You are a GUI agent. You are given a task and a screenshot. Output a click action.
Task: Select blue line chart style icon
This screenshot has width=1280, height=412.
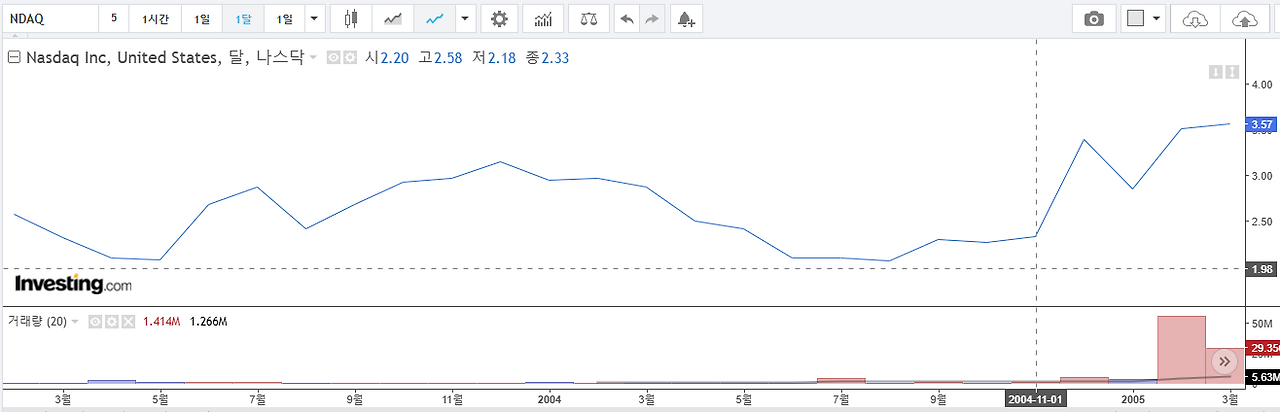[436, 19]
